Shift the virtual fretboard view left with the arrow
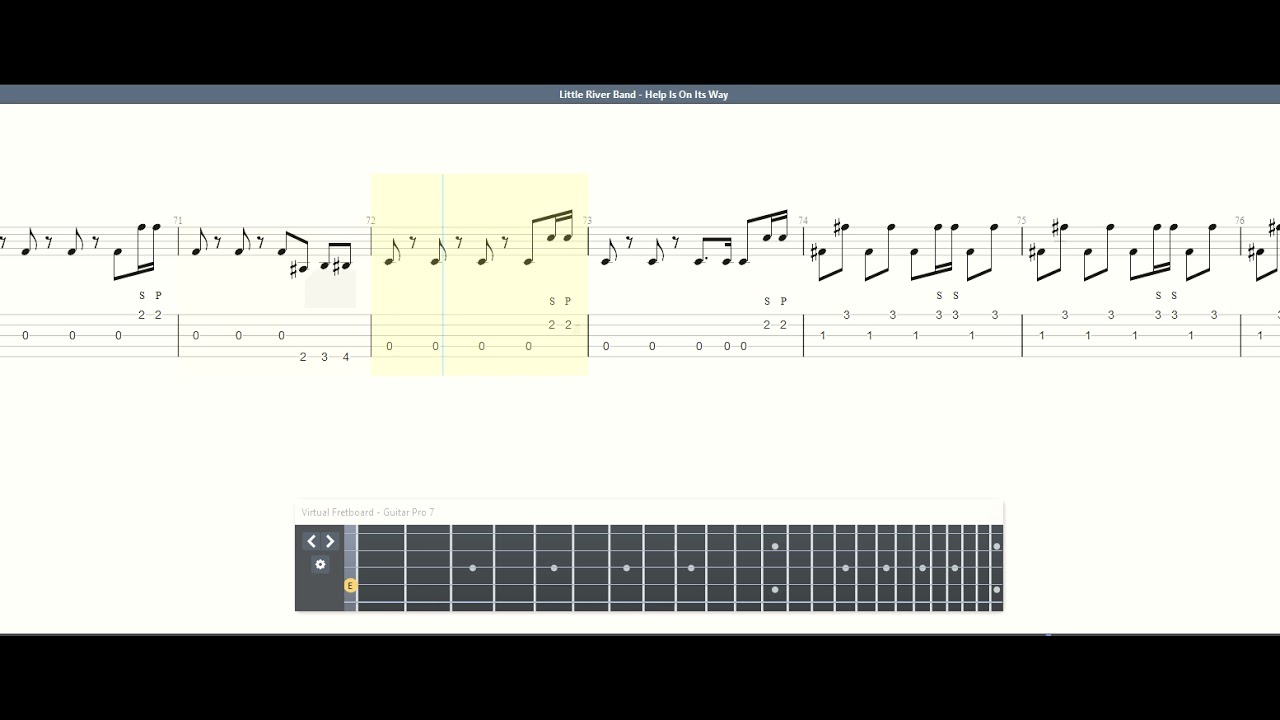 (x=311, y=541)
